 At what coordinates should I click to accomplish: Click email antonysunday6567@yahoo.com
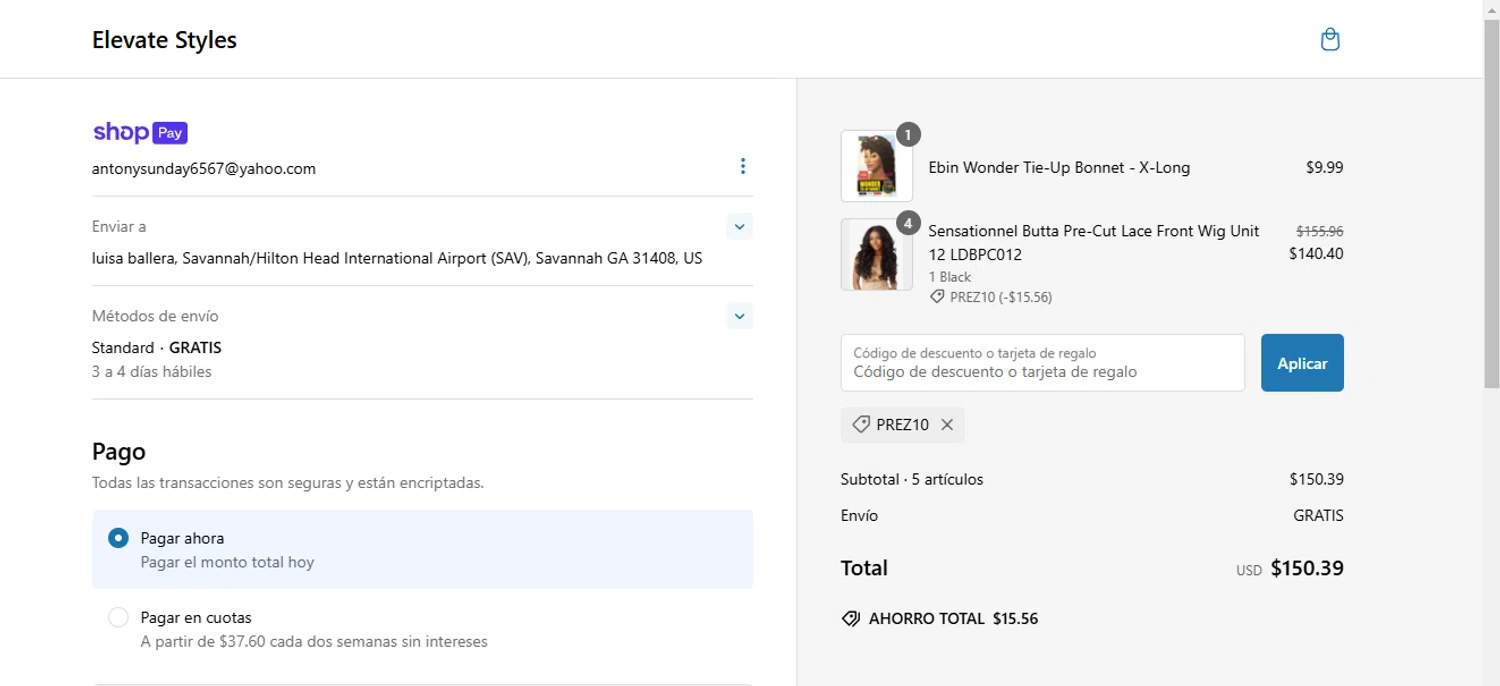(204, 169)
